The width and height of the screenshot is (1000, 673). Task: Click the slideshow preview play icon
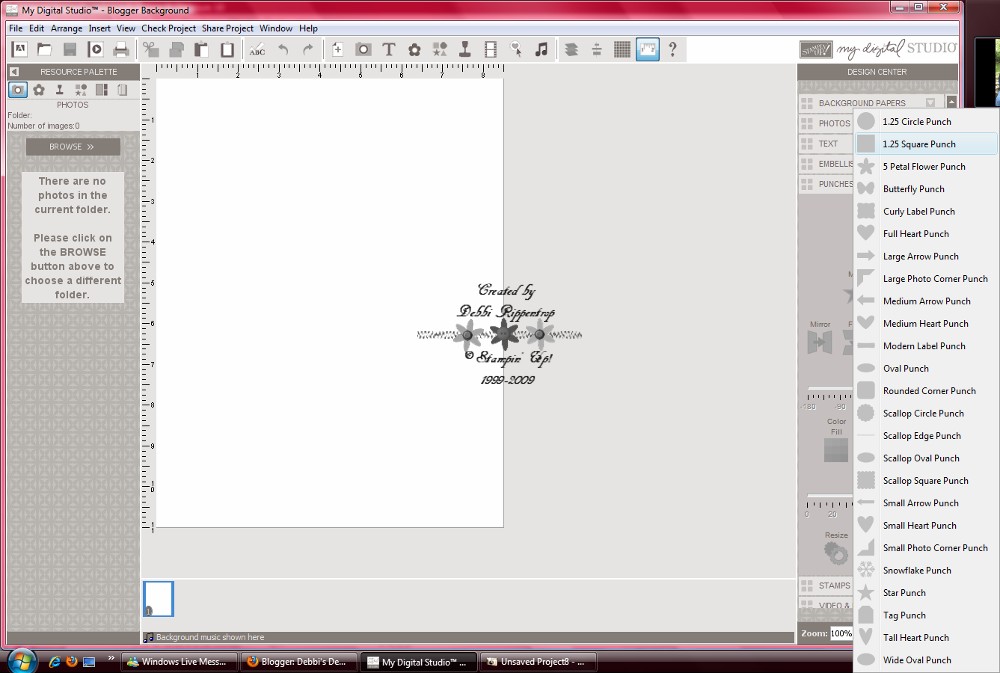pyautogui.click(x=96, y=49)
